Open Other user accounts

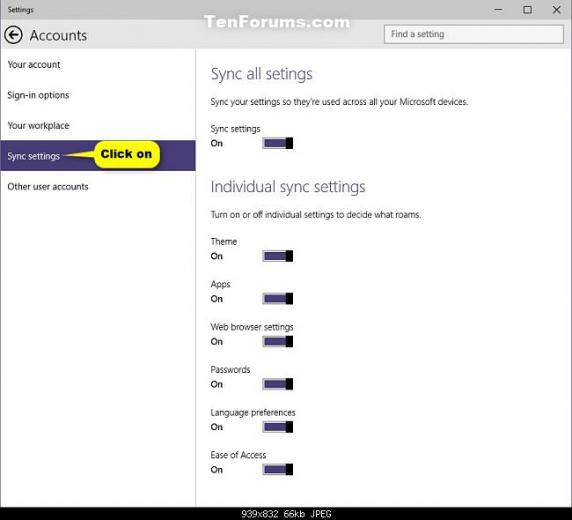pyautogui.click(x=48, y=186)
